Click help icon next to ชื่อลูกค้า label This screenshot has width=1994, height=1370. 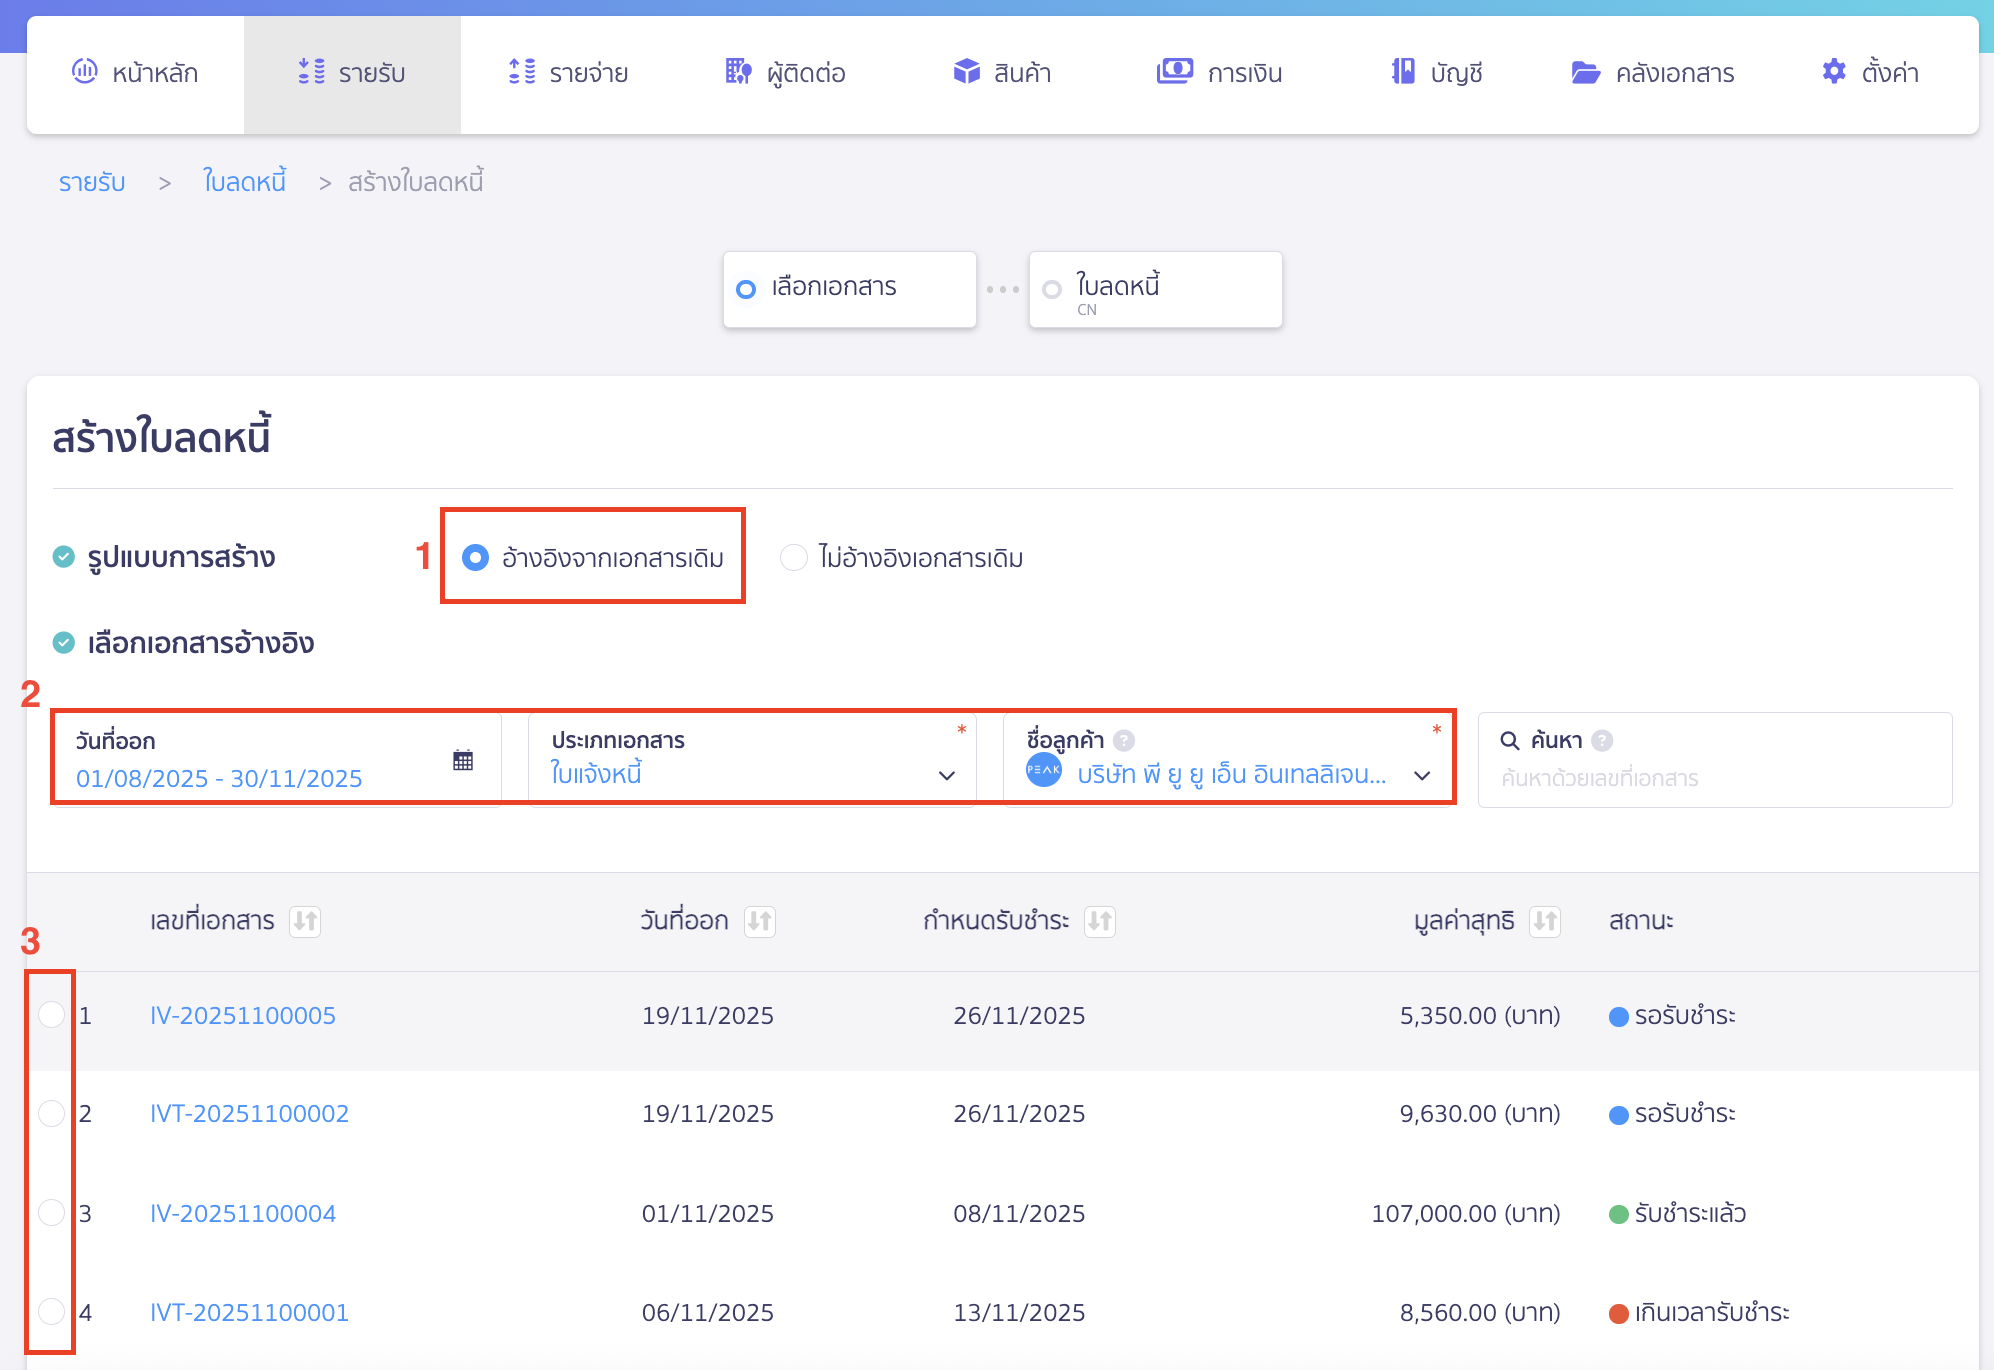(1124, 741)
